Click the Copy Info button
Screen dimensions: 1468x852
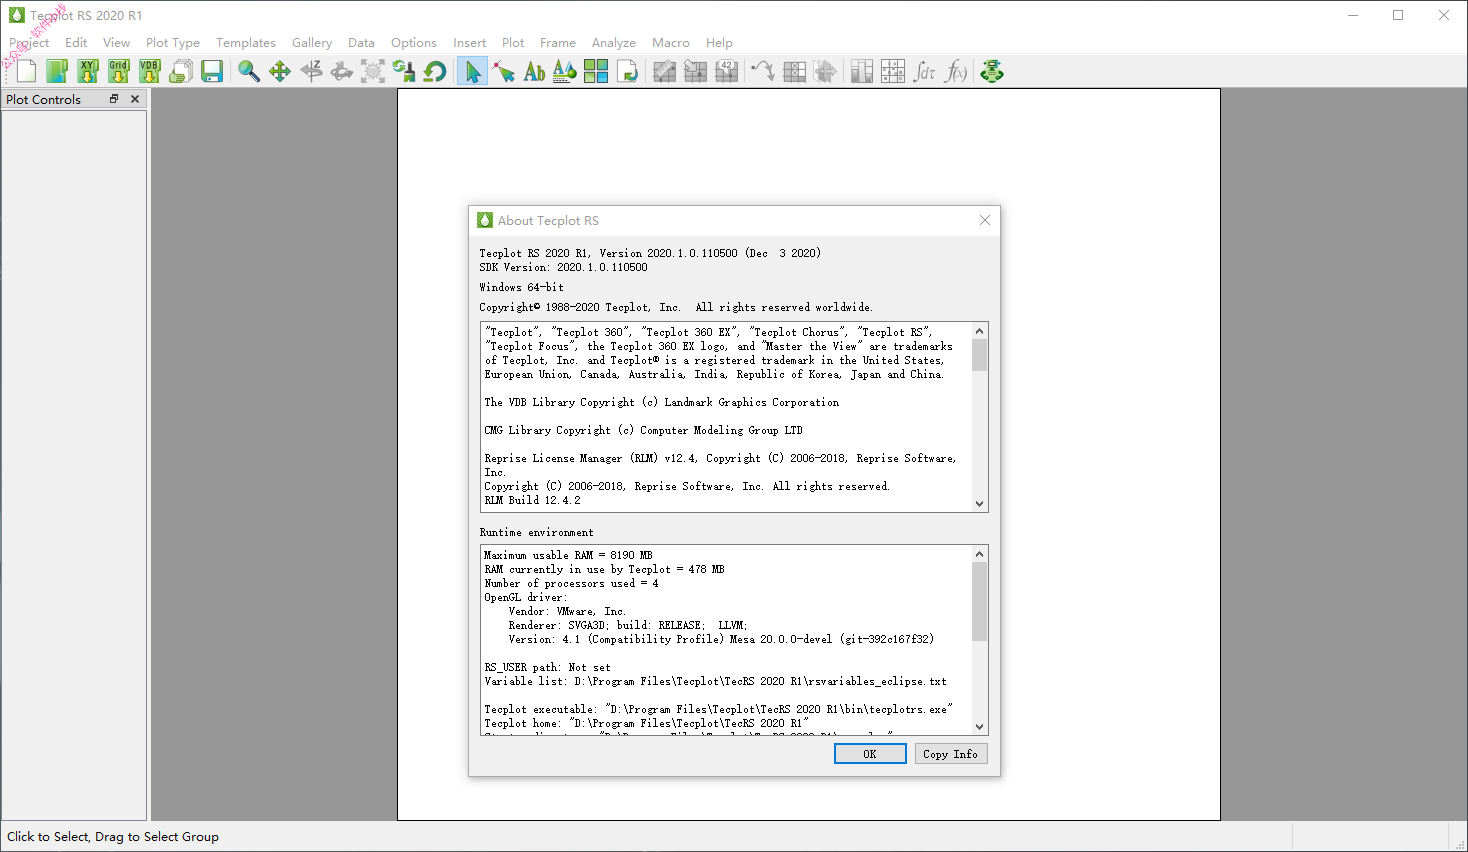(x=951, y=754)
